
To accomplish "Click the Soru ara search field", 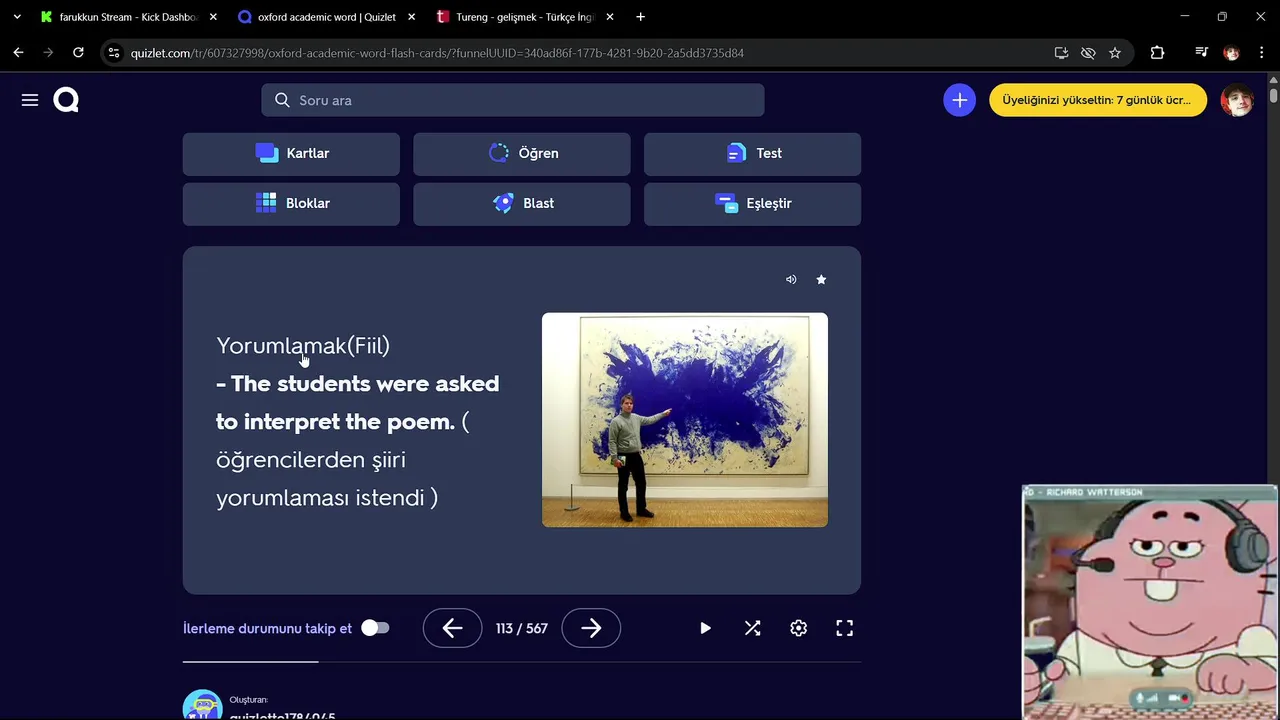I will (513, 100).
